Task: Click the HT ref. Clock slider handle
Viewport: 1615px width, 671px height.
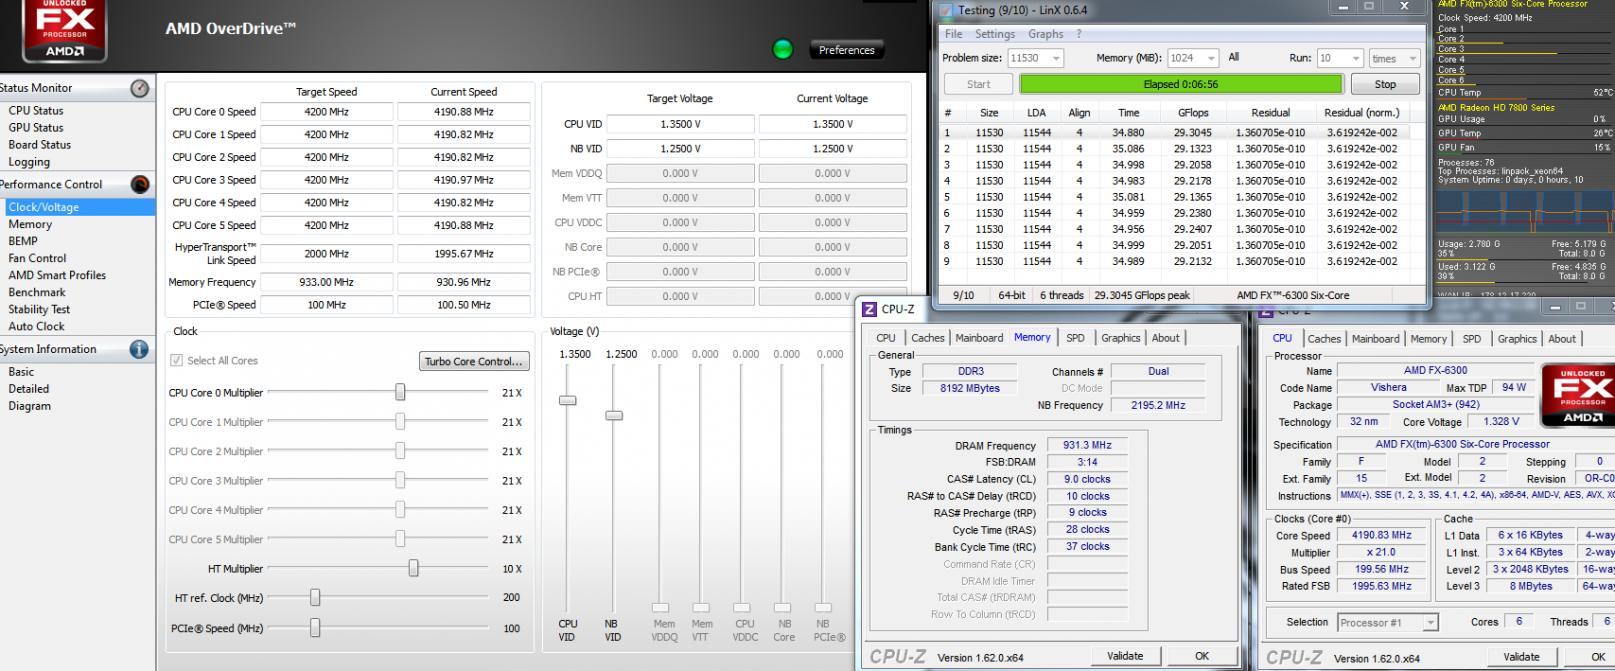Action: (x=315, y=597)
